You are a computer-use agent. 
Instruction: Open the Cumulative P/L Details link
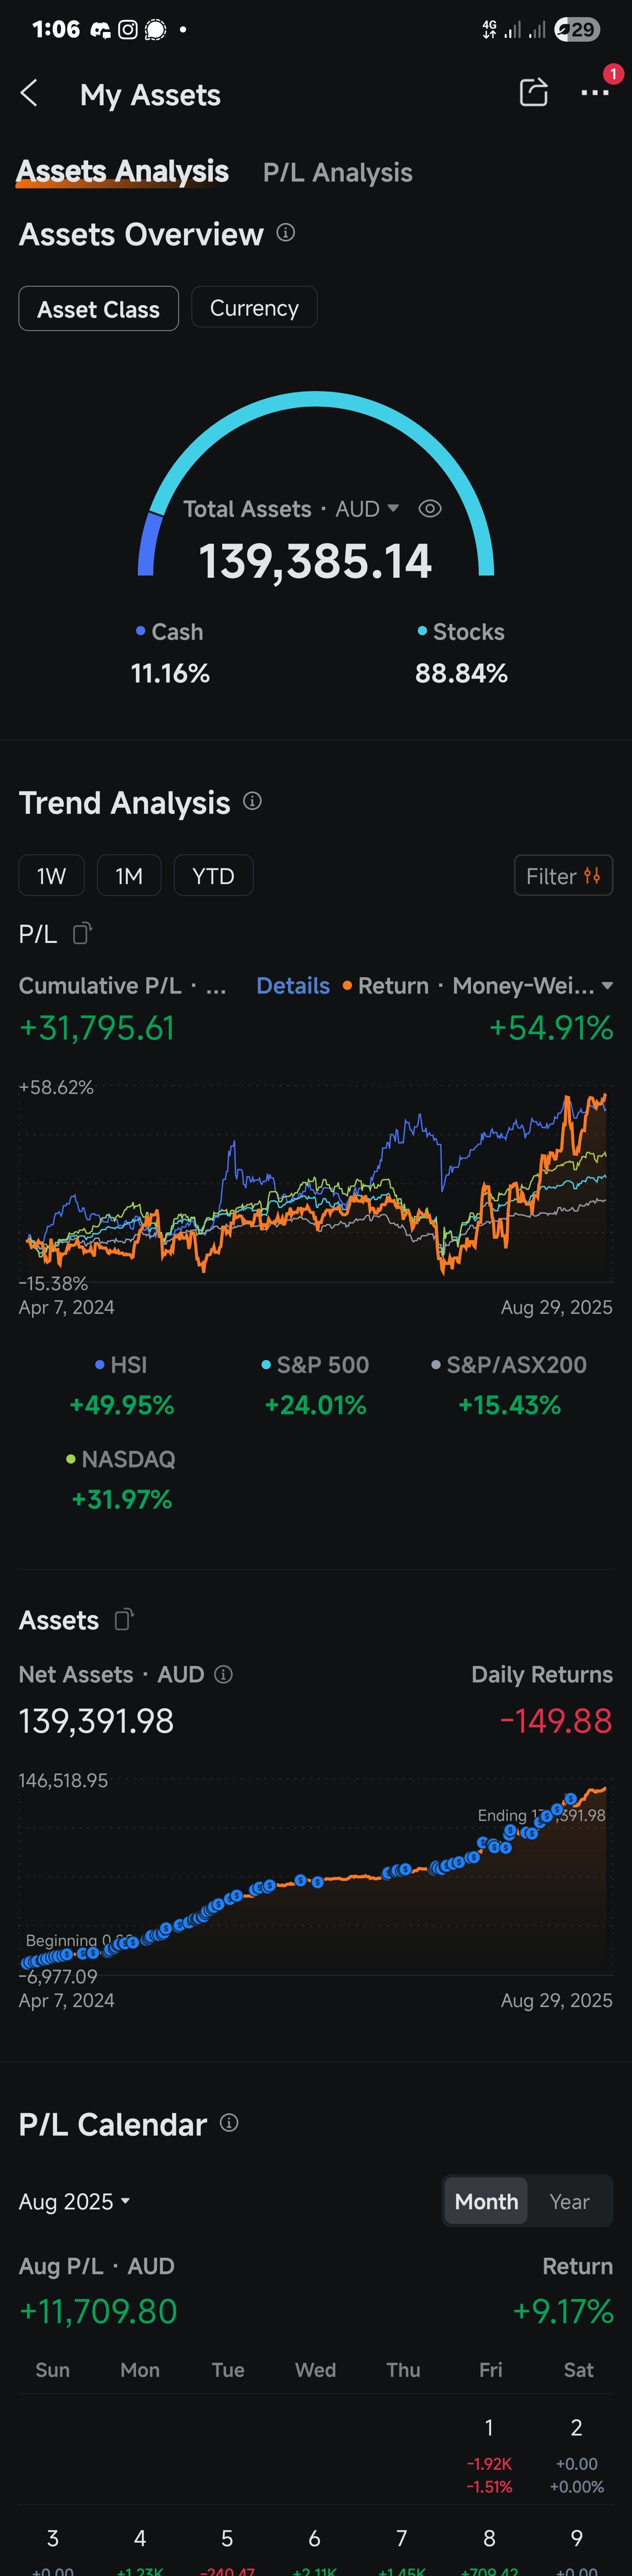[x=292, y=986]
